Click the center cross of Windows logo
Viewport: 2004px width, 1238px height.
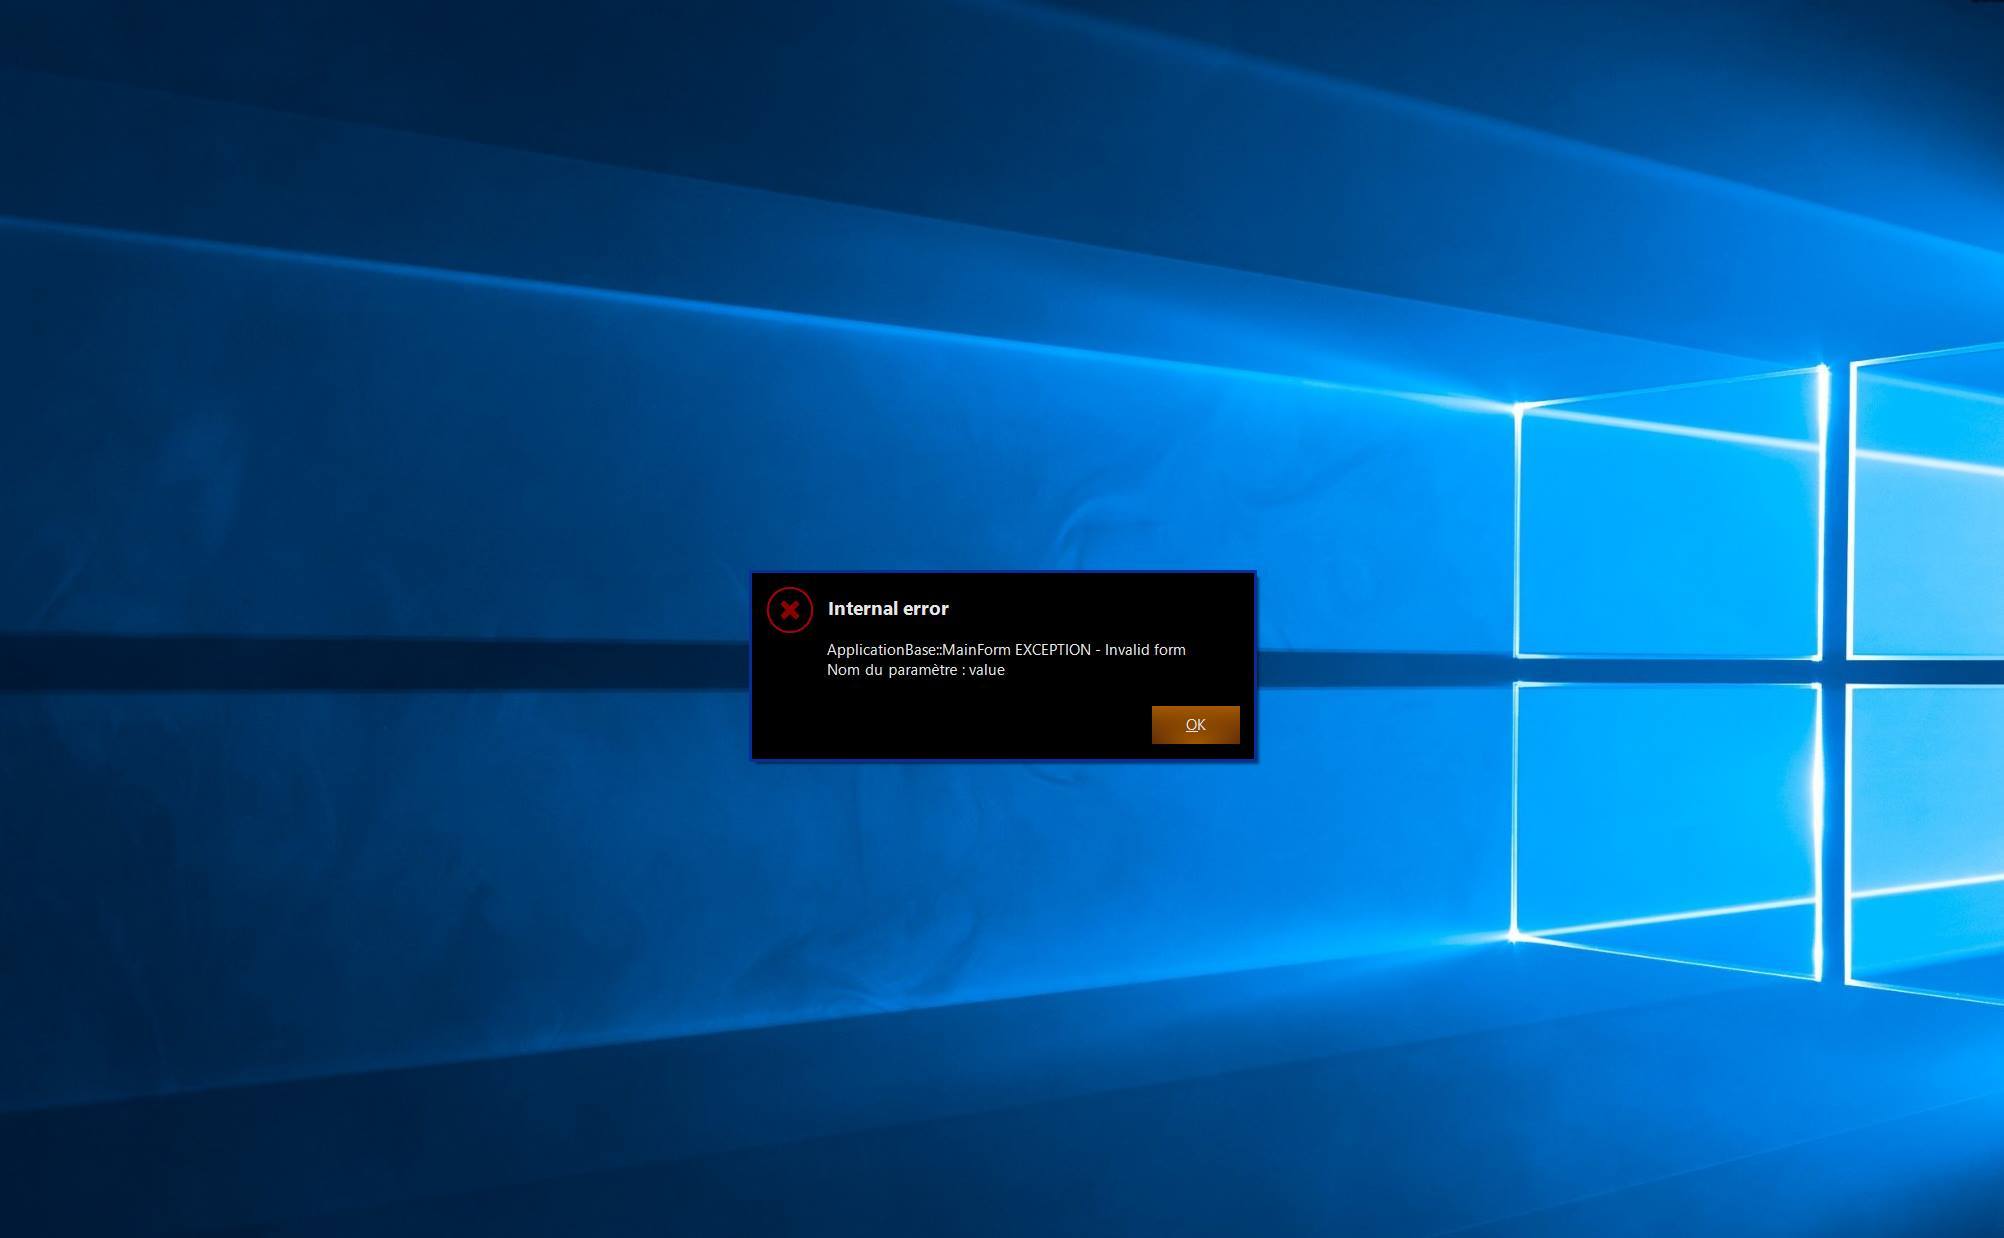click(x=1833, y=671)
